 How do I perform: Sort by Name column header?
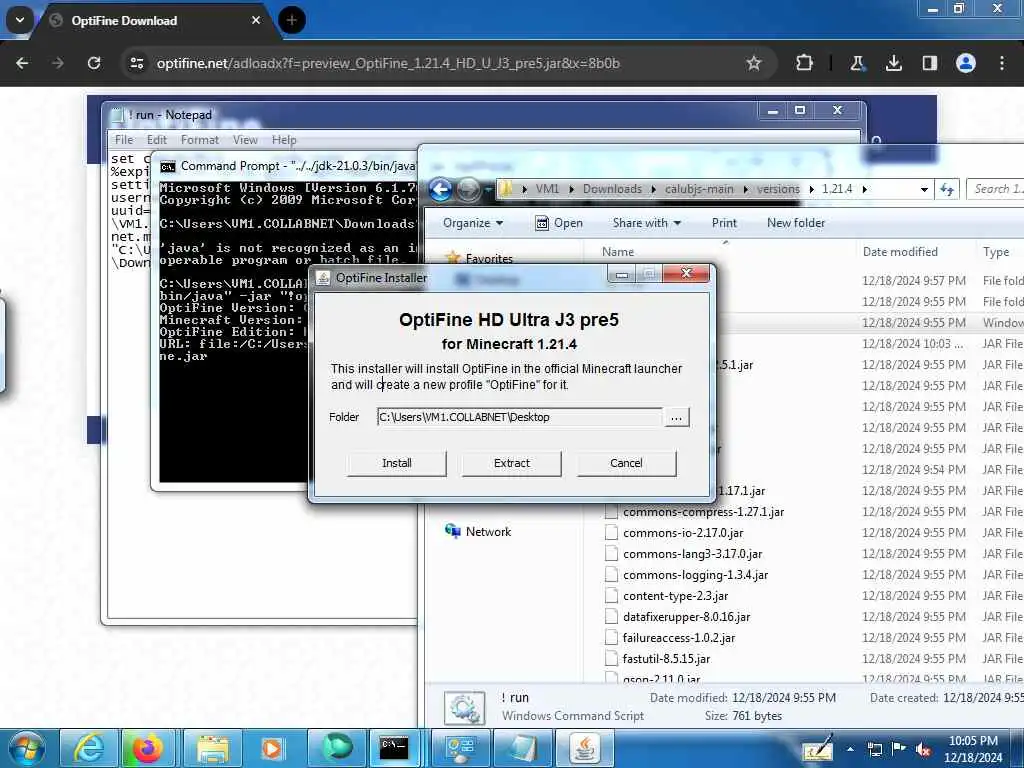click(618, 252)
